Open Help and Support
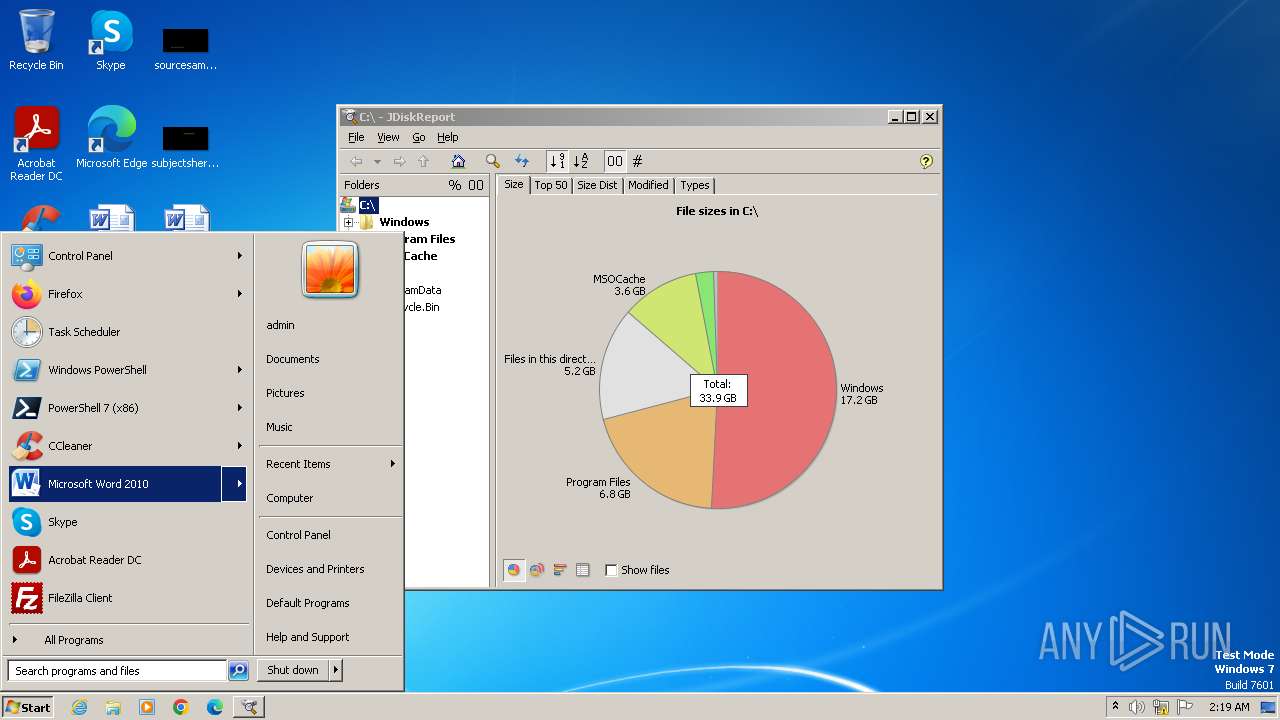The height and width of the screenshot is (720, 1280). (x=308, y=637)
